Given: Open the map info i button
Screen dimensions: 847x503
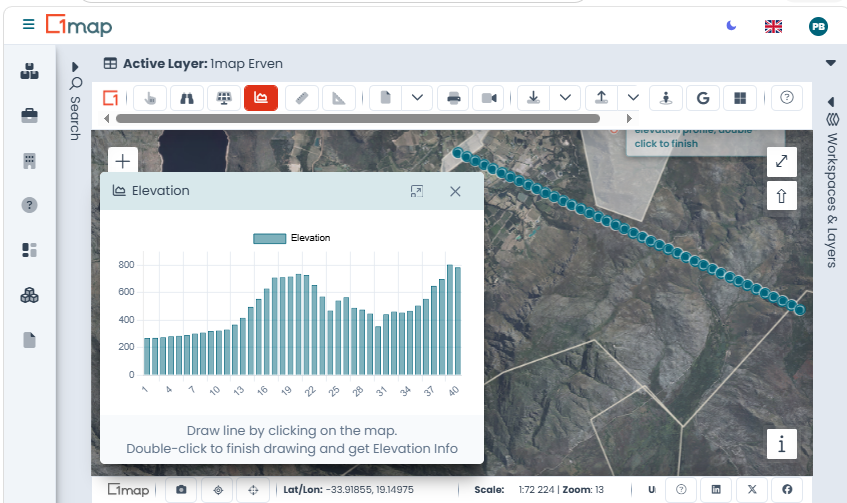Looking at the screenshot, I should click(782, 444).
